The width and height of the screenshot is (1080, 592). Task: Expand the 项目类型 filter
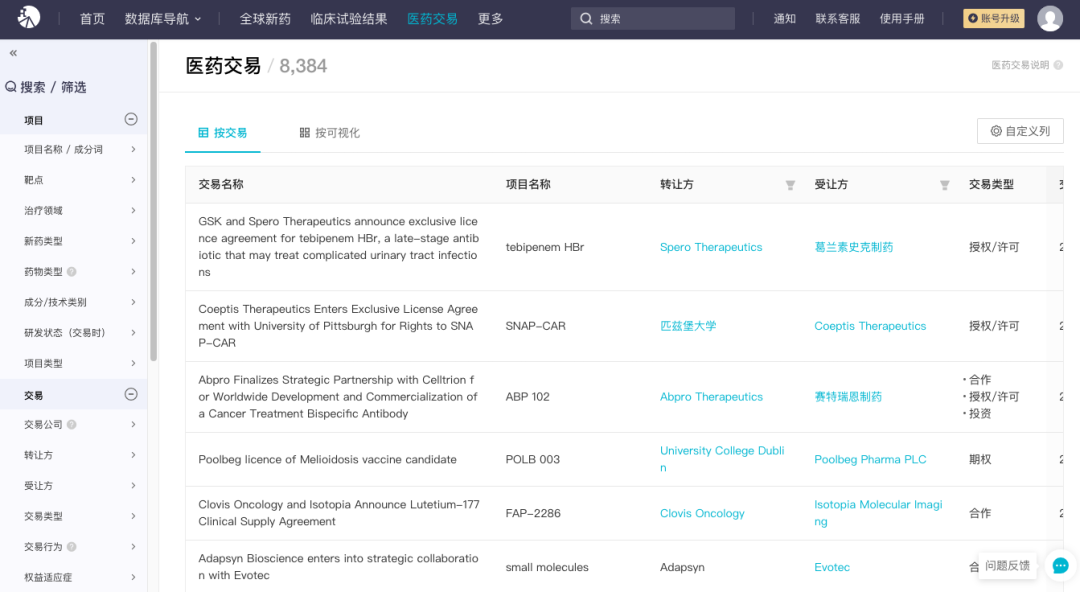pyautogui.click(x=133, y=363)
